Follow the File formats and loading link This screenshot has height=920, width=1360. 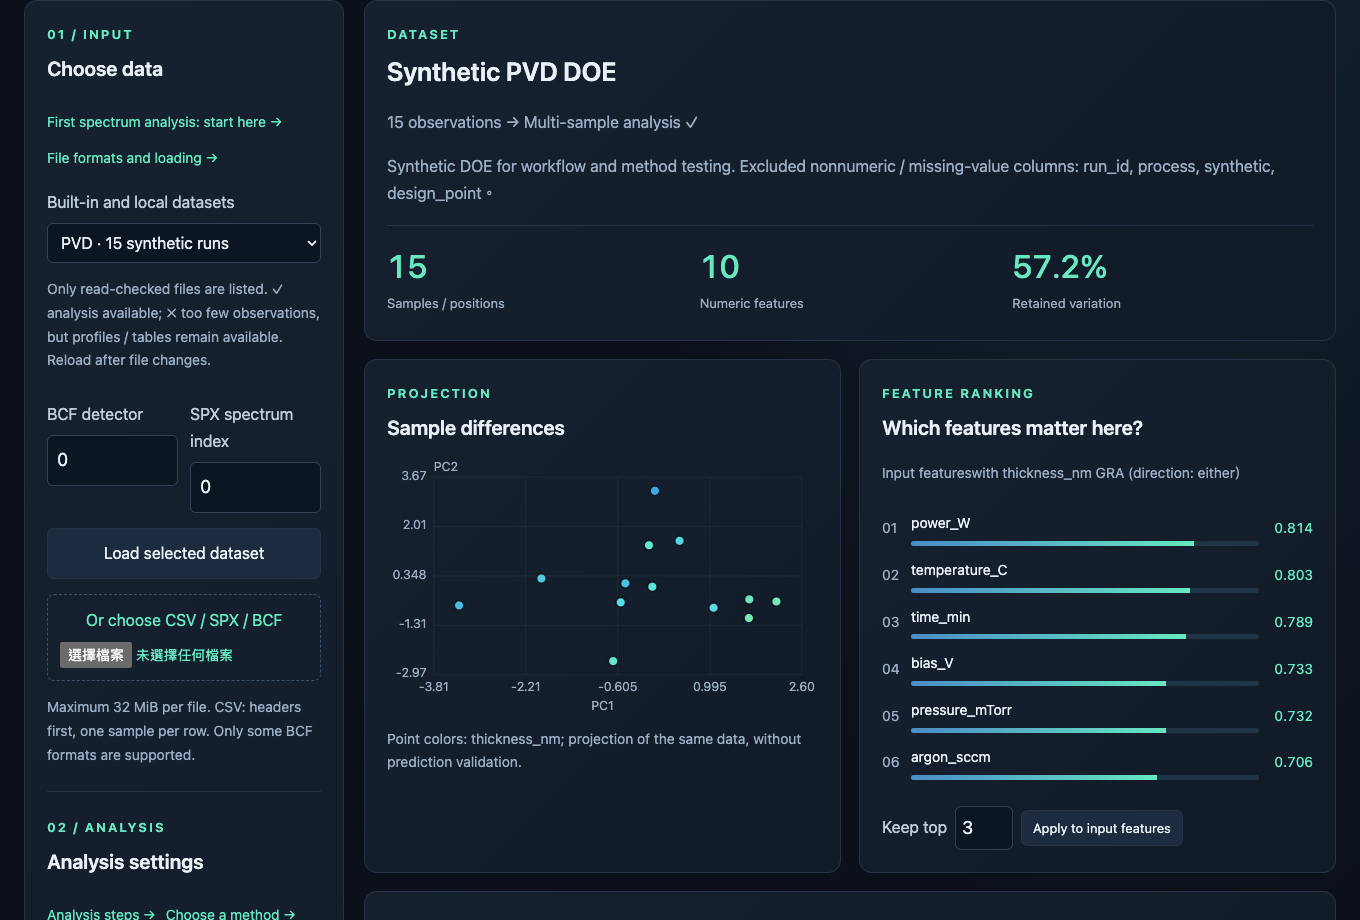click(x=133, y=158)
